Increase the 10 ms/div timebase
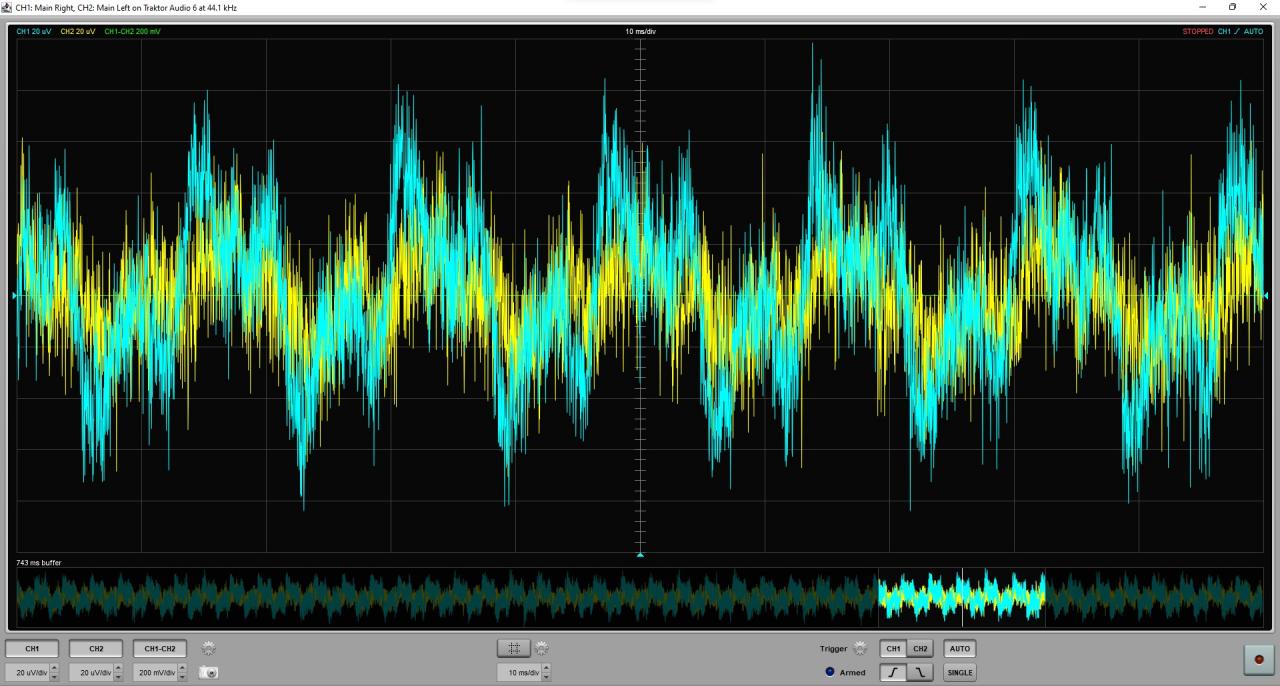The image size is (1280, 686). click(x=546, y=669)
